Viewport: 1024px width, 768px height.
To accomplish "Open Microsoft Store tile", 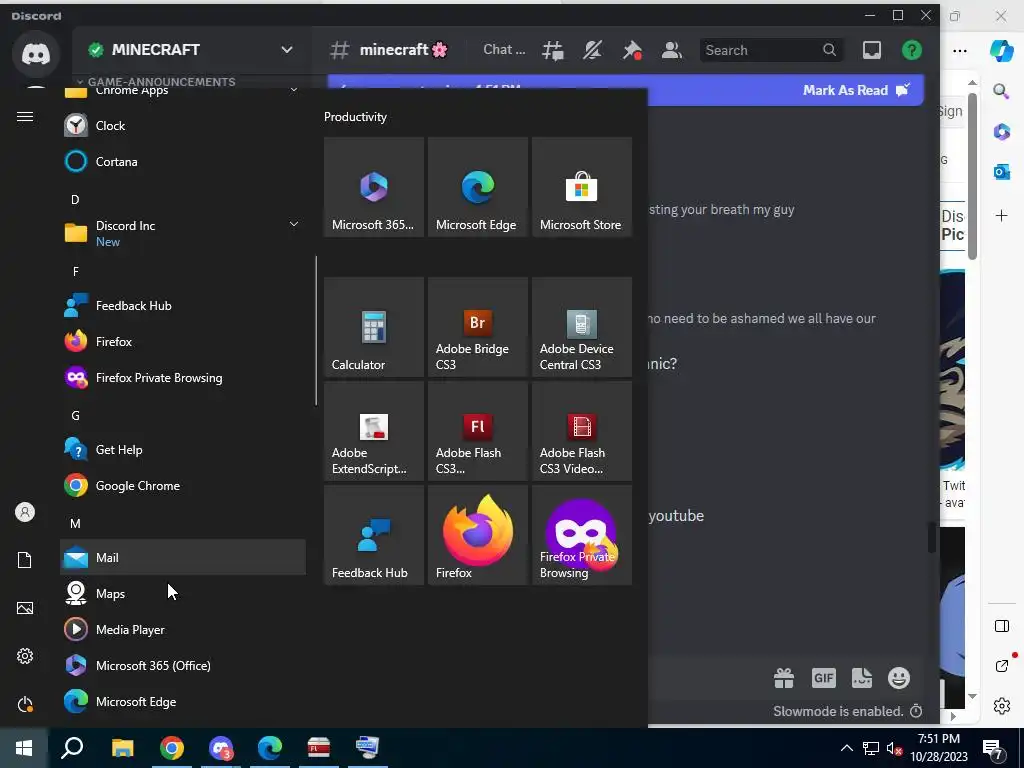I will [582, 187].
